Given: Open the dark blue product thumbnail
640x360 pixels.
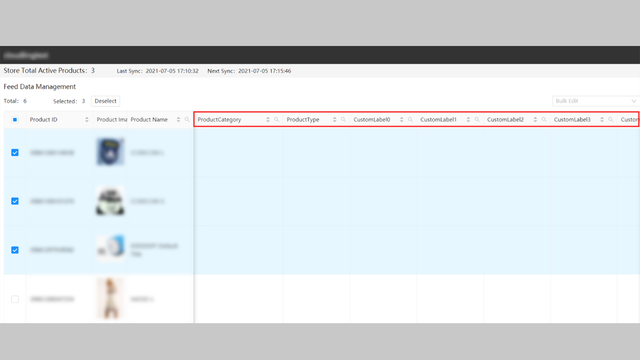Looking at the screenshot, I should (110, 151).
